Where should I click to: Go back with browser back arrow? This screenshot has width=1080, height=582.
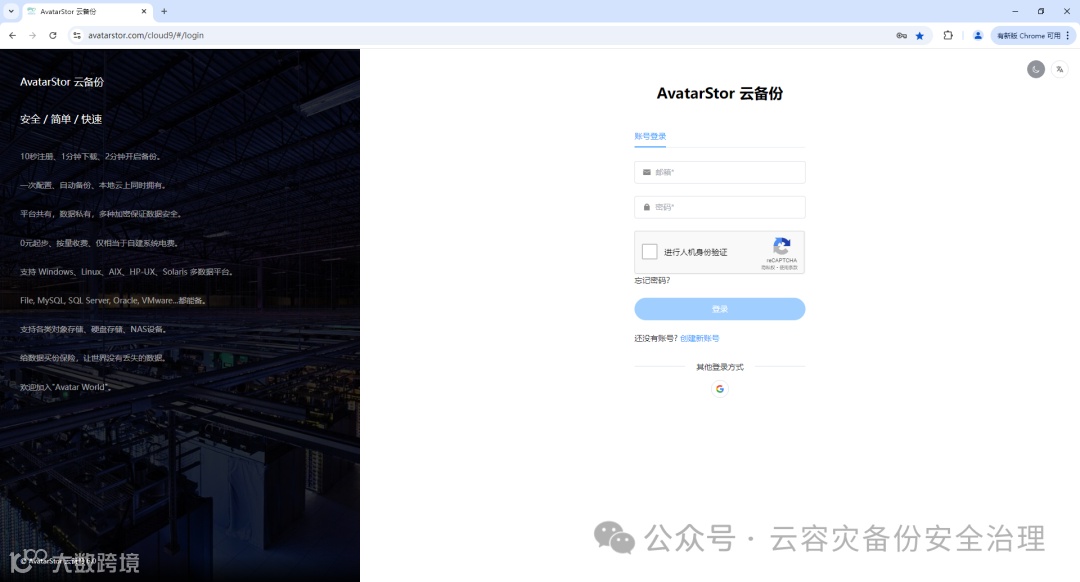(12, 35)
